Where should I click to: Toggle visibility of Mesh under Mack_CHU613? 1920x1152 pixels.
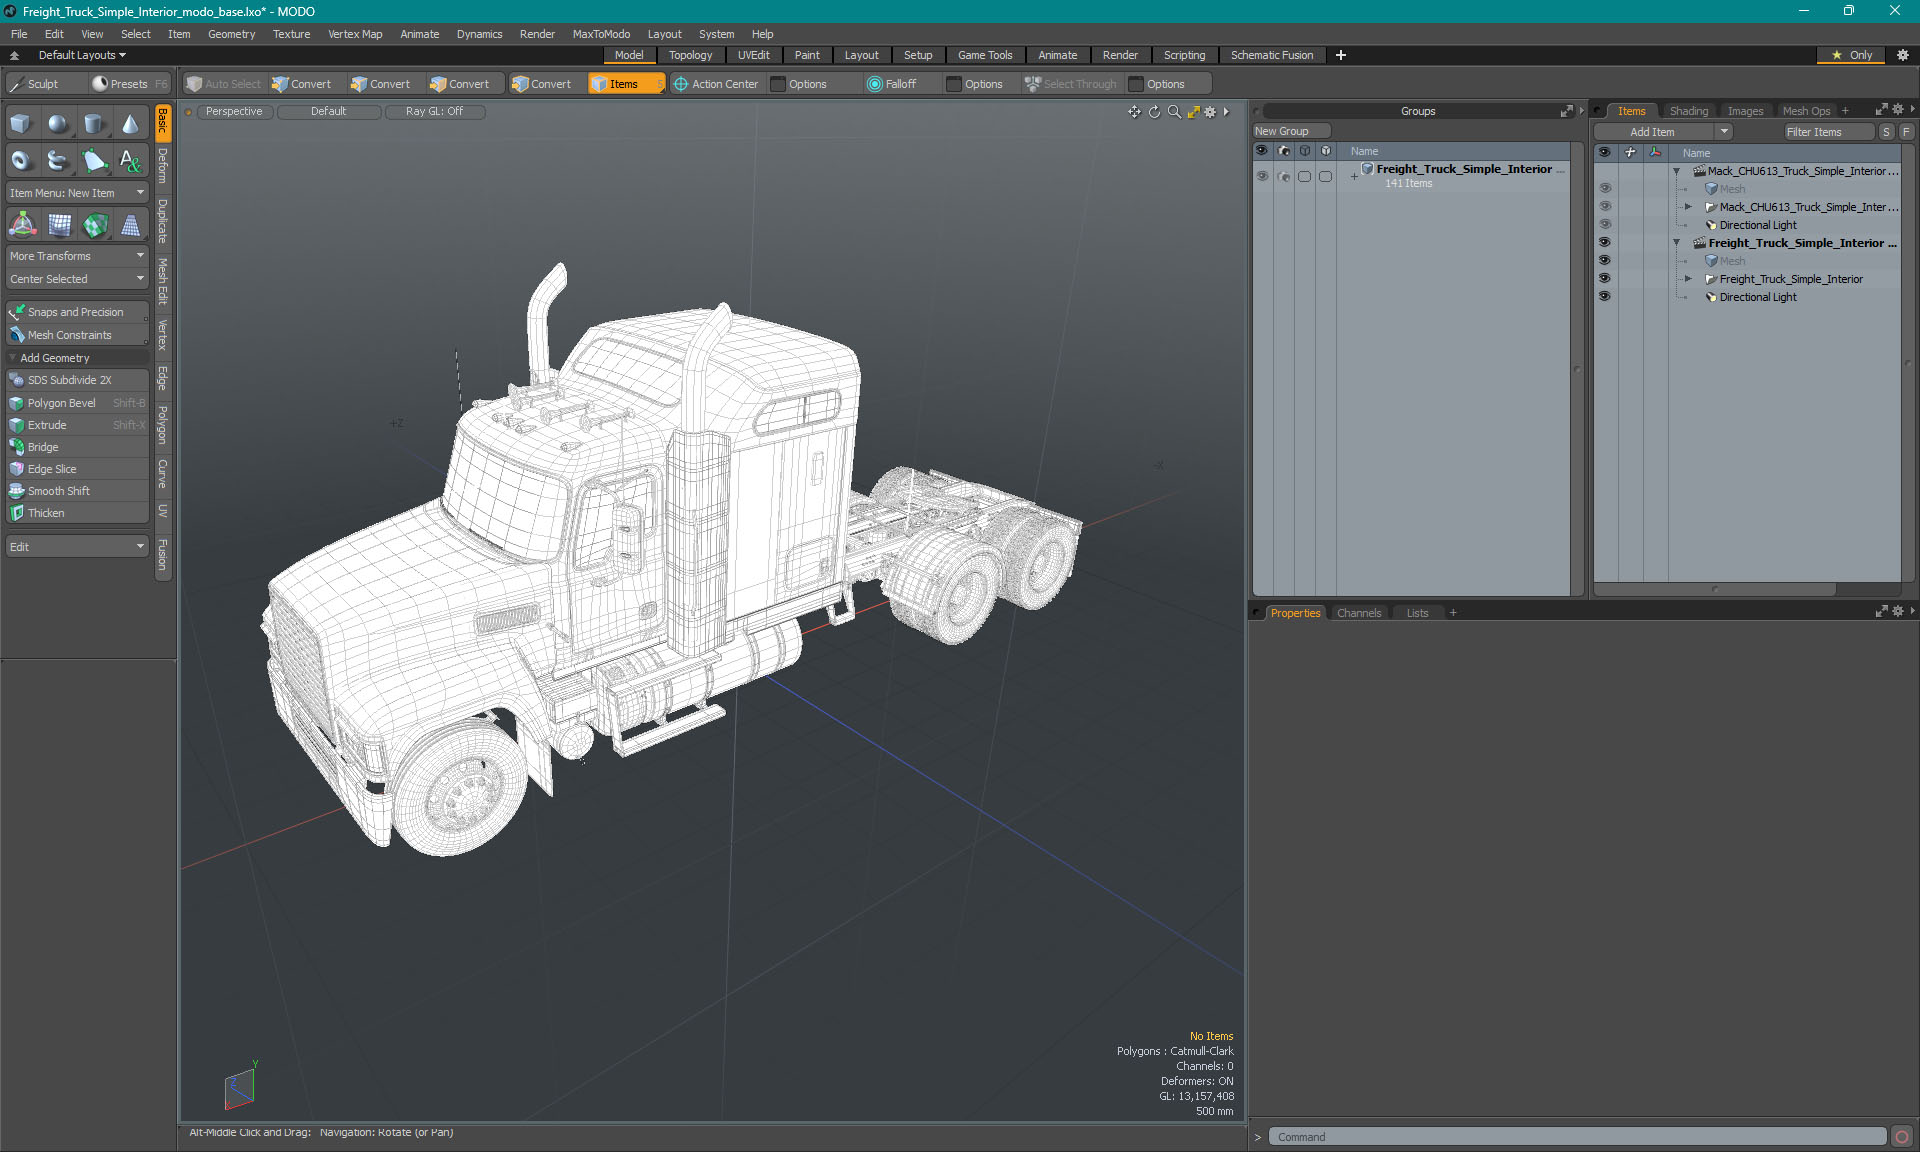tap(1604, 189)
